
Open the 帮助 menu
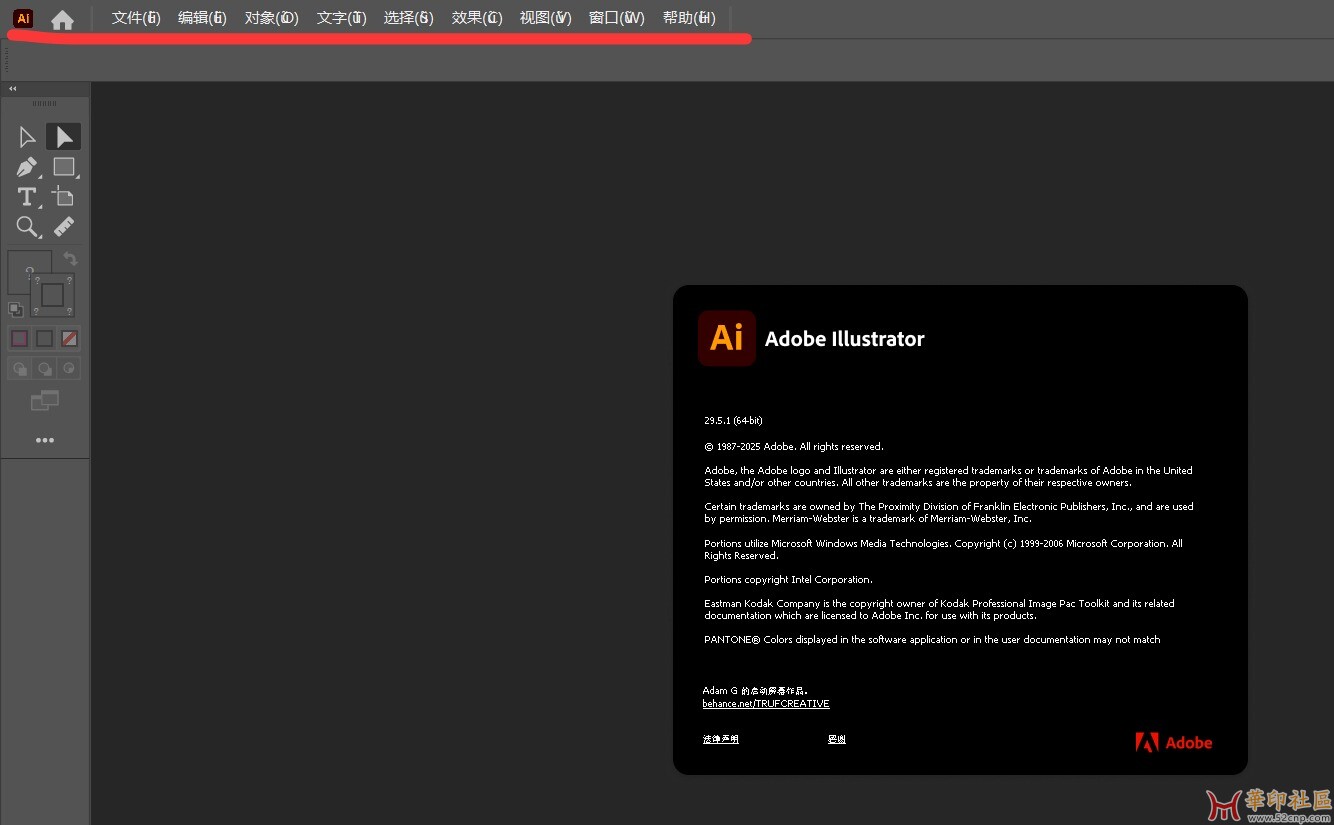(x=689, y=18)
